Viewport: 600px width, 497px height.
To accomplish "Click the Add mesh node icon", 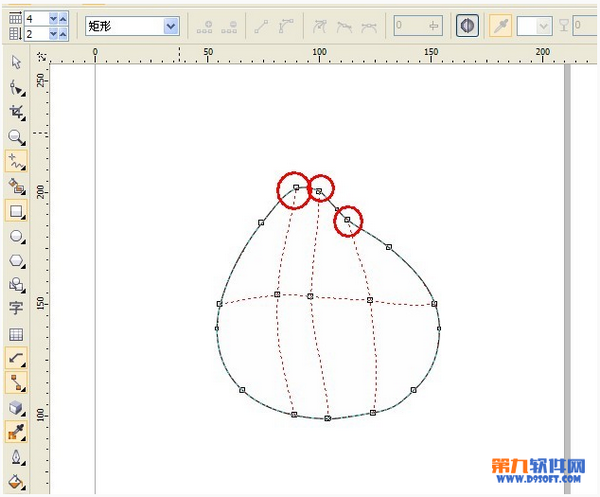I will pyautogui.click(x=204, y=27).
